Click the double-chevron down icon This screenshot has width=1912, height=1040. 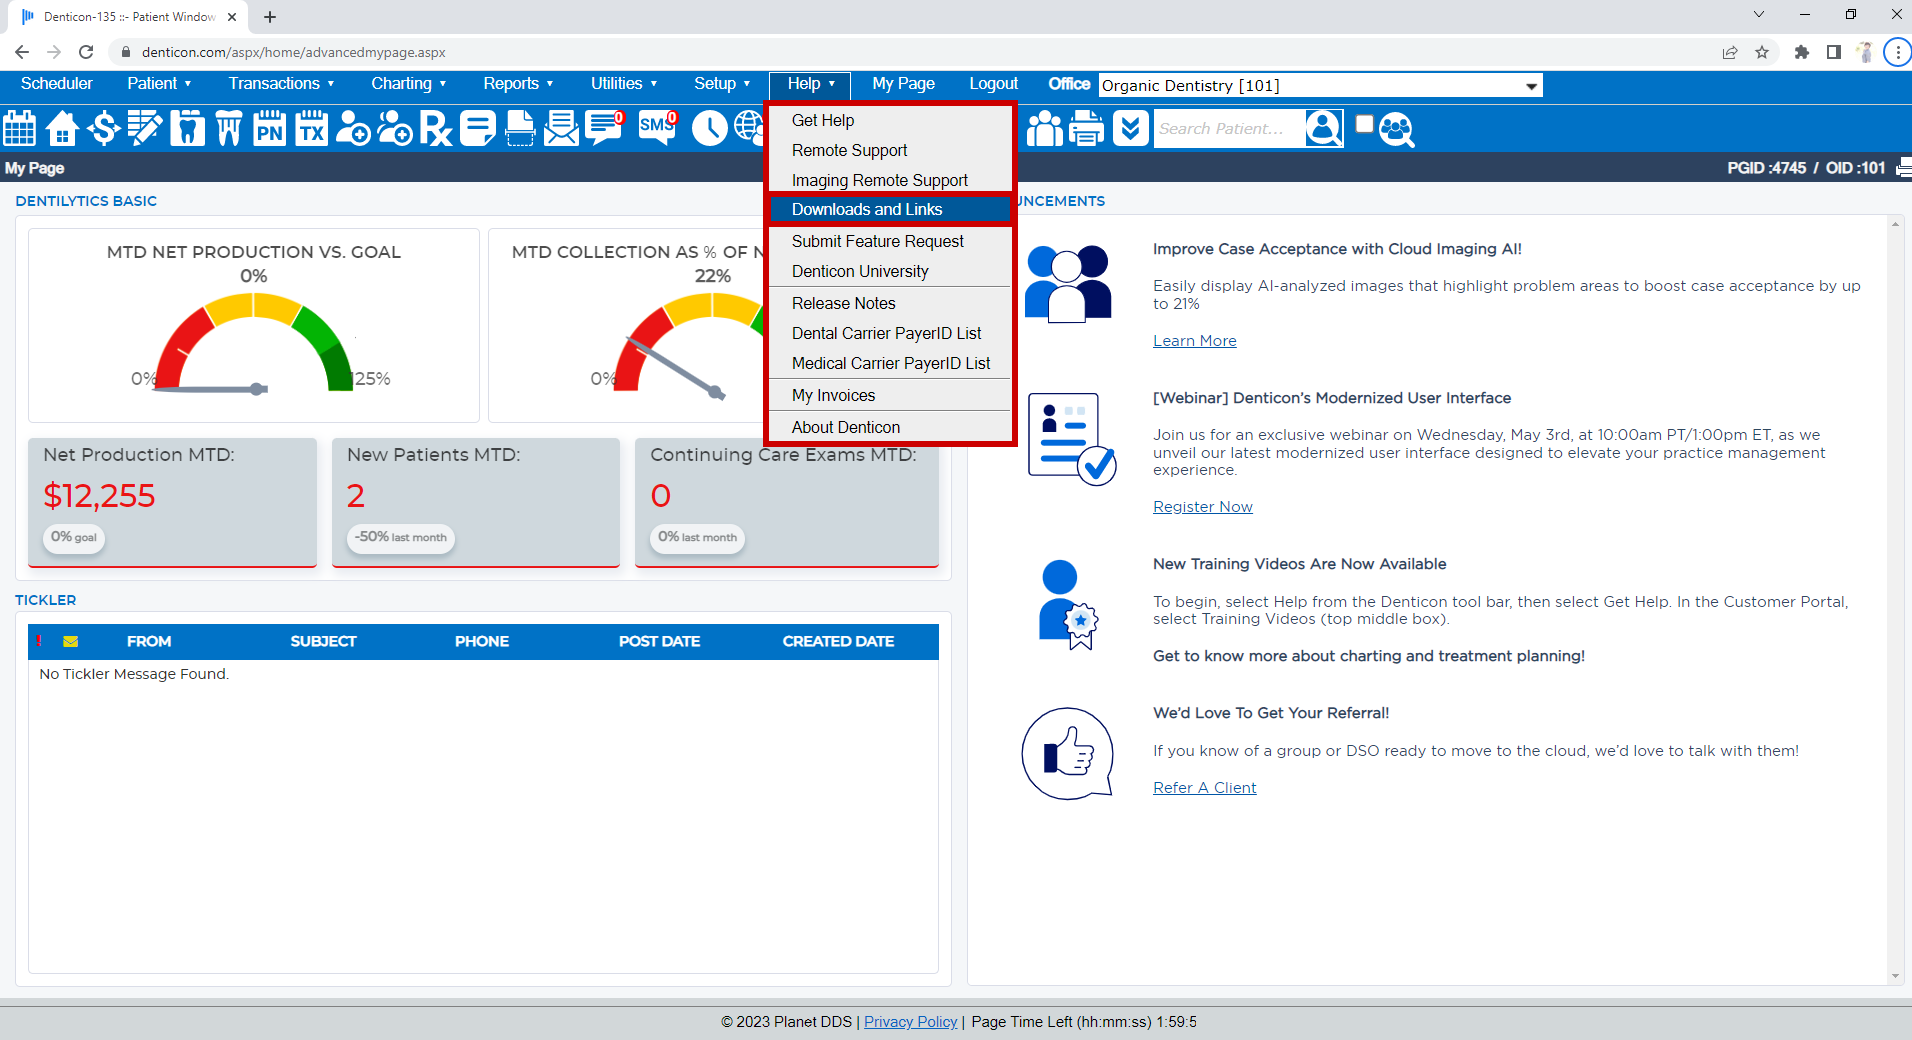[x=1130, y=128]
